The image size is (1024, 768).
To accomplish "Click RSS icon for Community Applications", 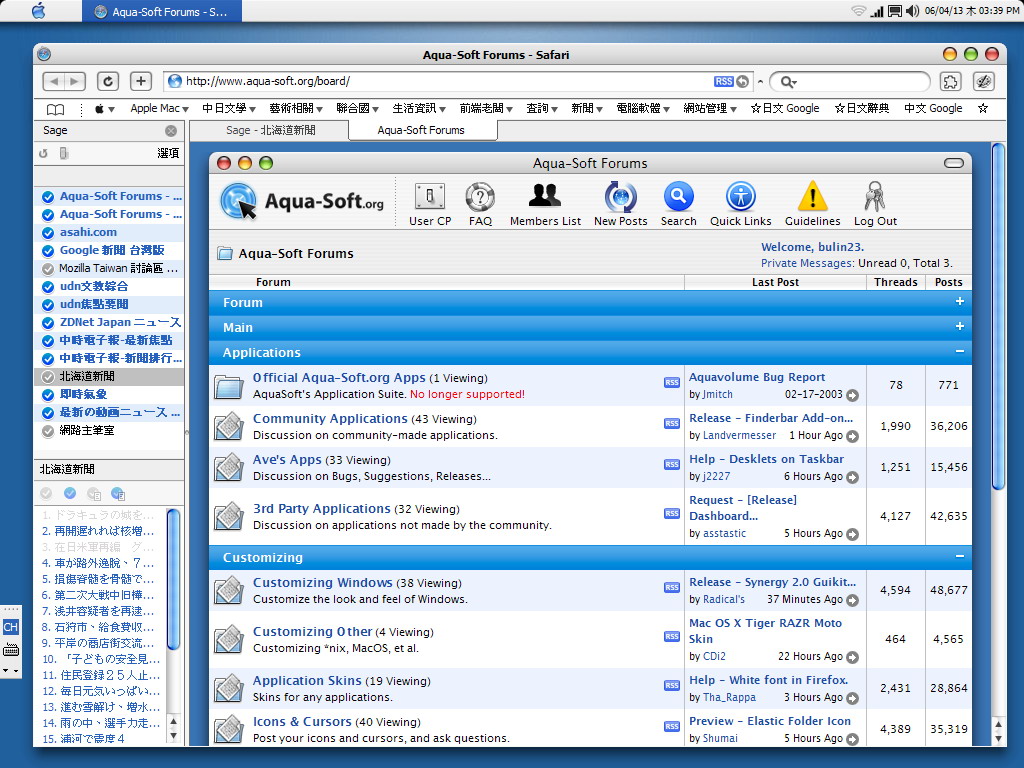I will pyautogui.click(x=671, y=423).
